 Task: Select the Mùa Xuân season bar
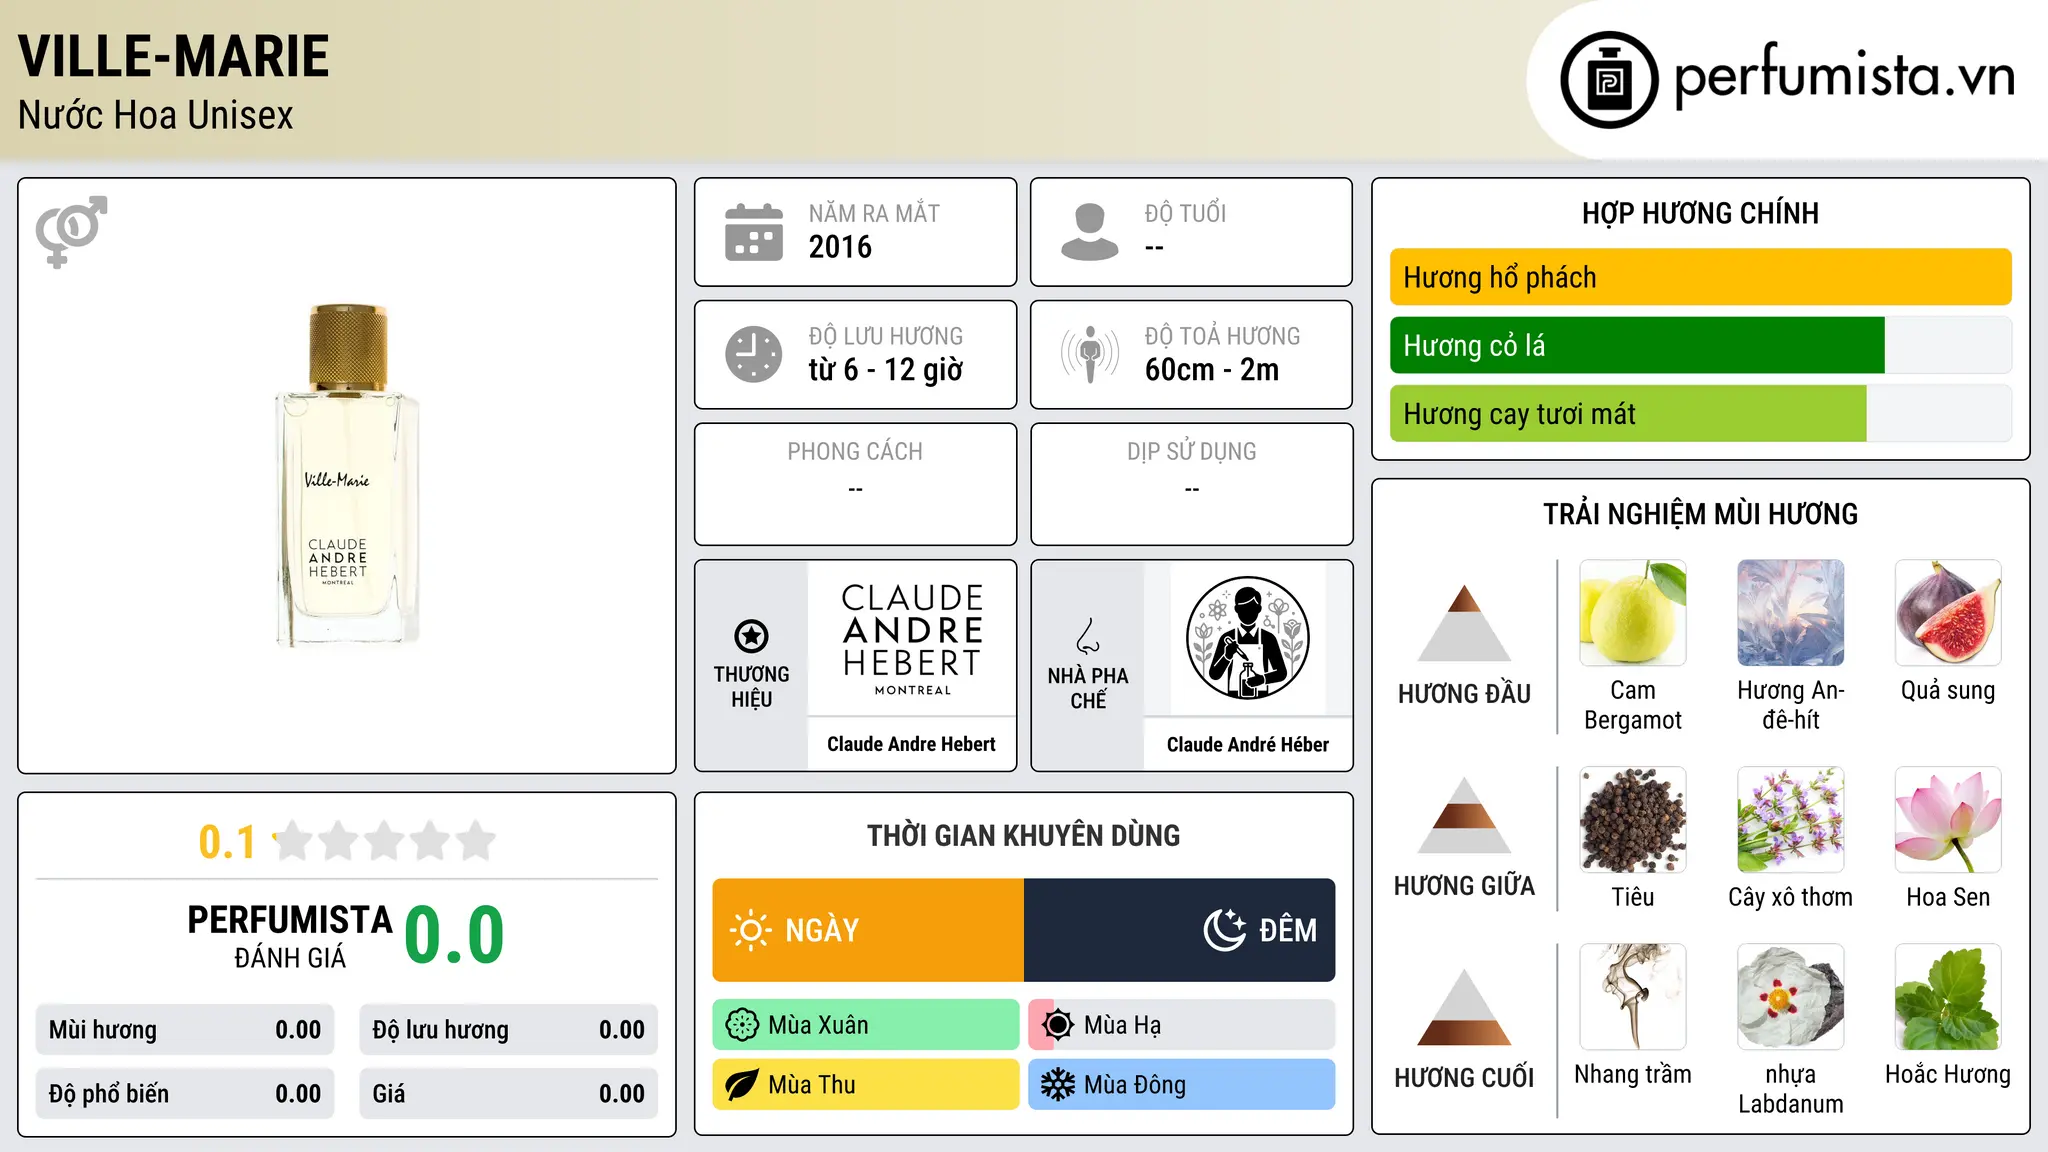866,1025
